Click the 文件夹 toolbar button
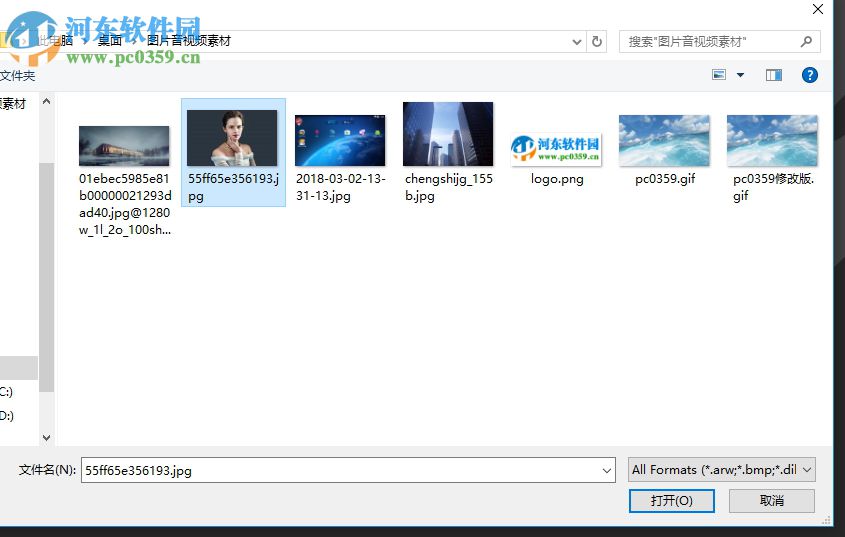This screenshot has width=845, height=537. coord(17,75)
